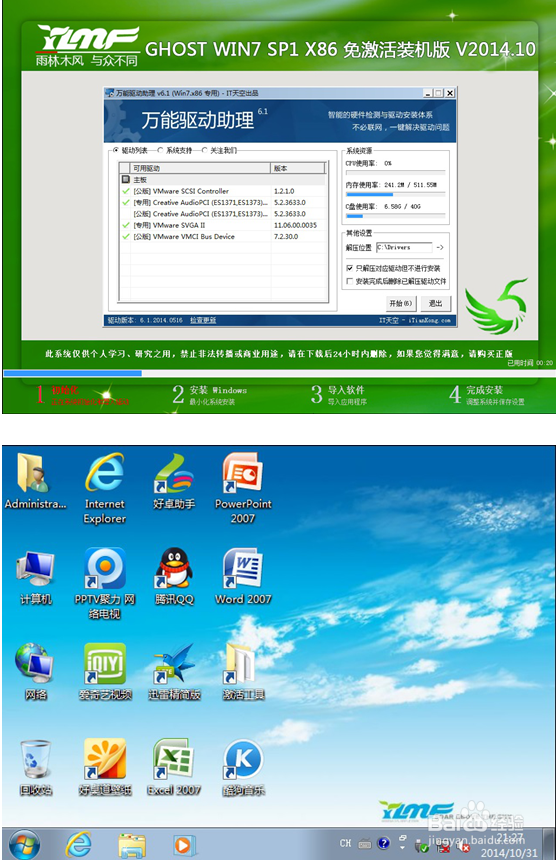Toggle checkmark of VMware SCSI Controller row
Image resolution: width=558 pixels, height=860 pixels.
pos(126,191)
